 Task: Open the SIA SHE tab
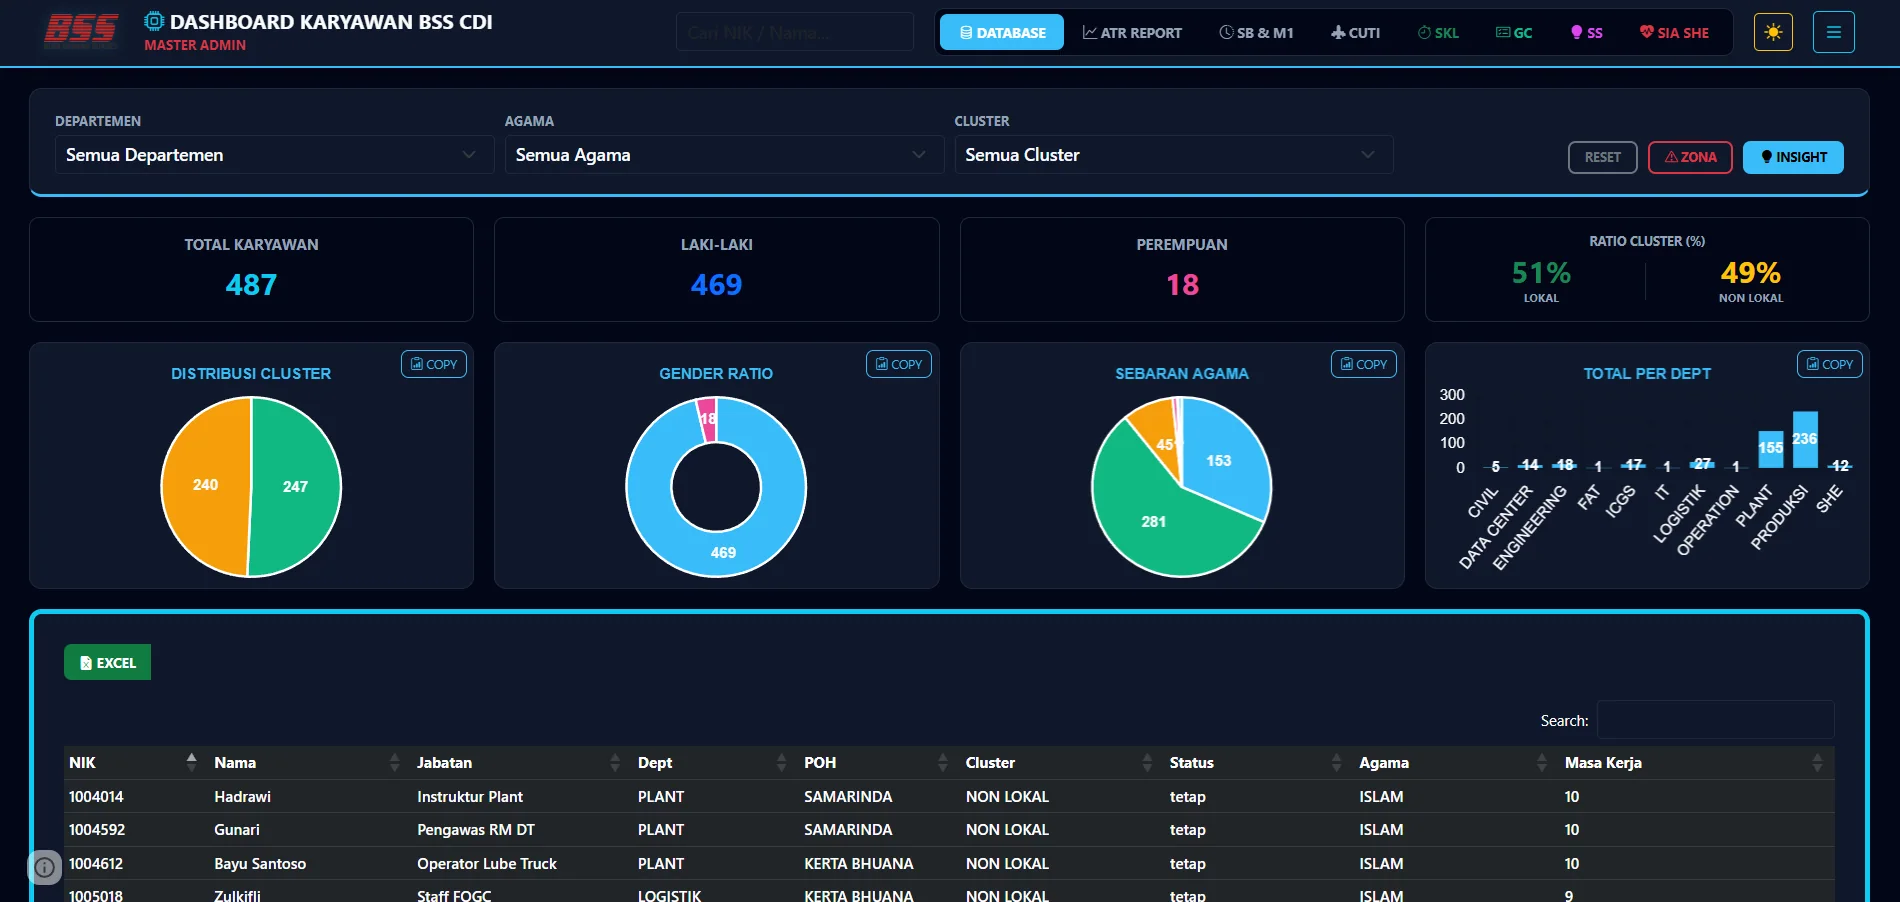[x=1674, y=32]
